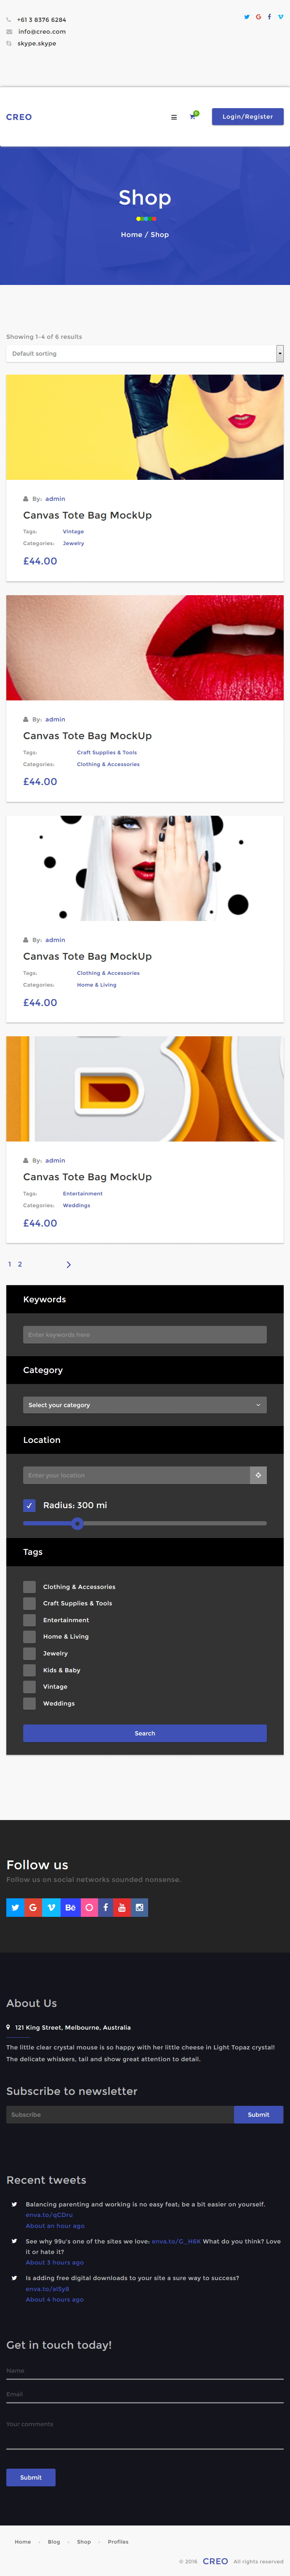Click the Instagram icon in Follow us
290x2576 pixels.
click(140, 1907)
